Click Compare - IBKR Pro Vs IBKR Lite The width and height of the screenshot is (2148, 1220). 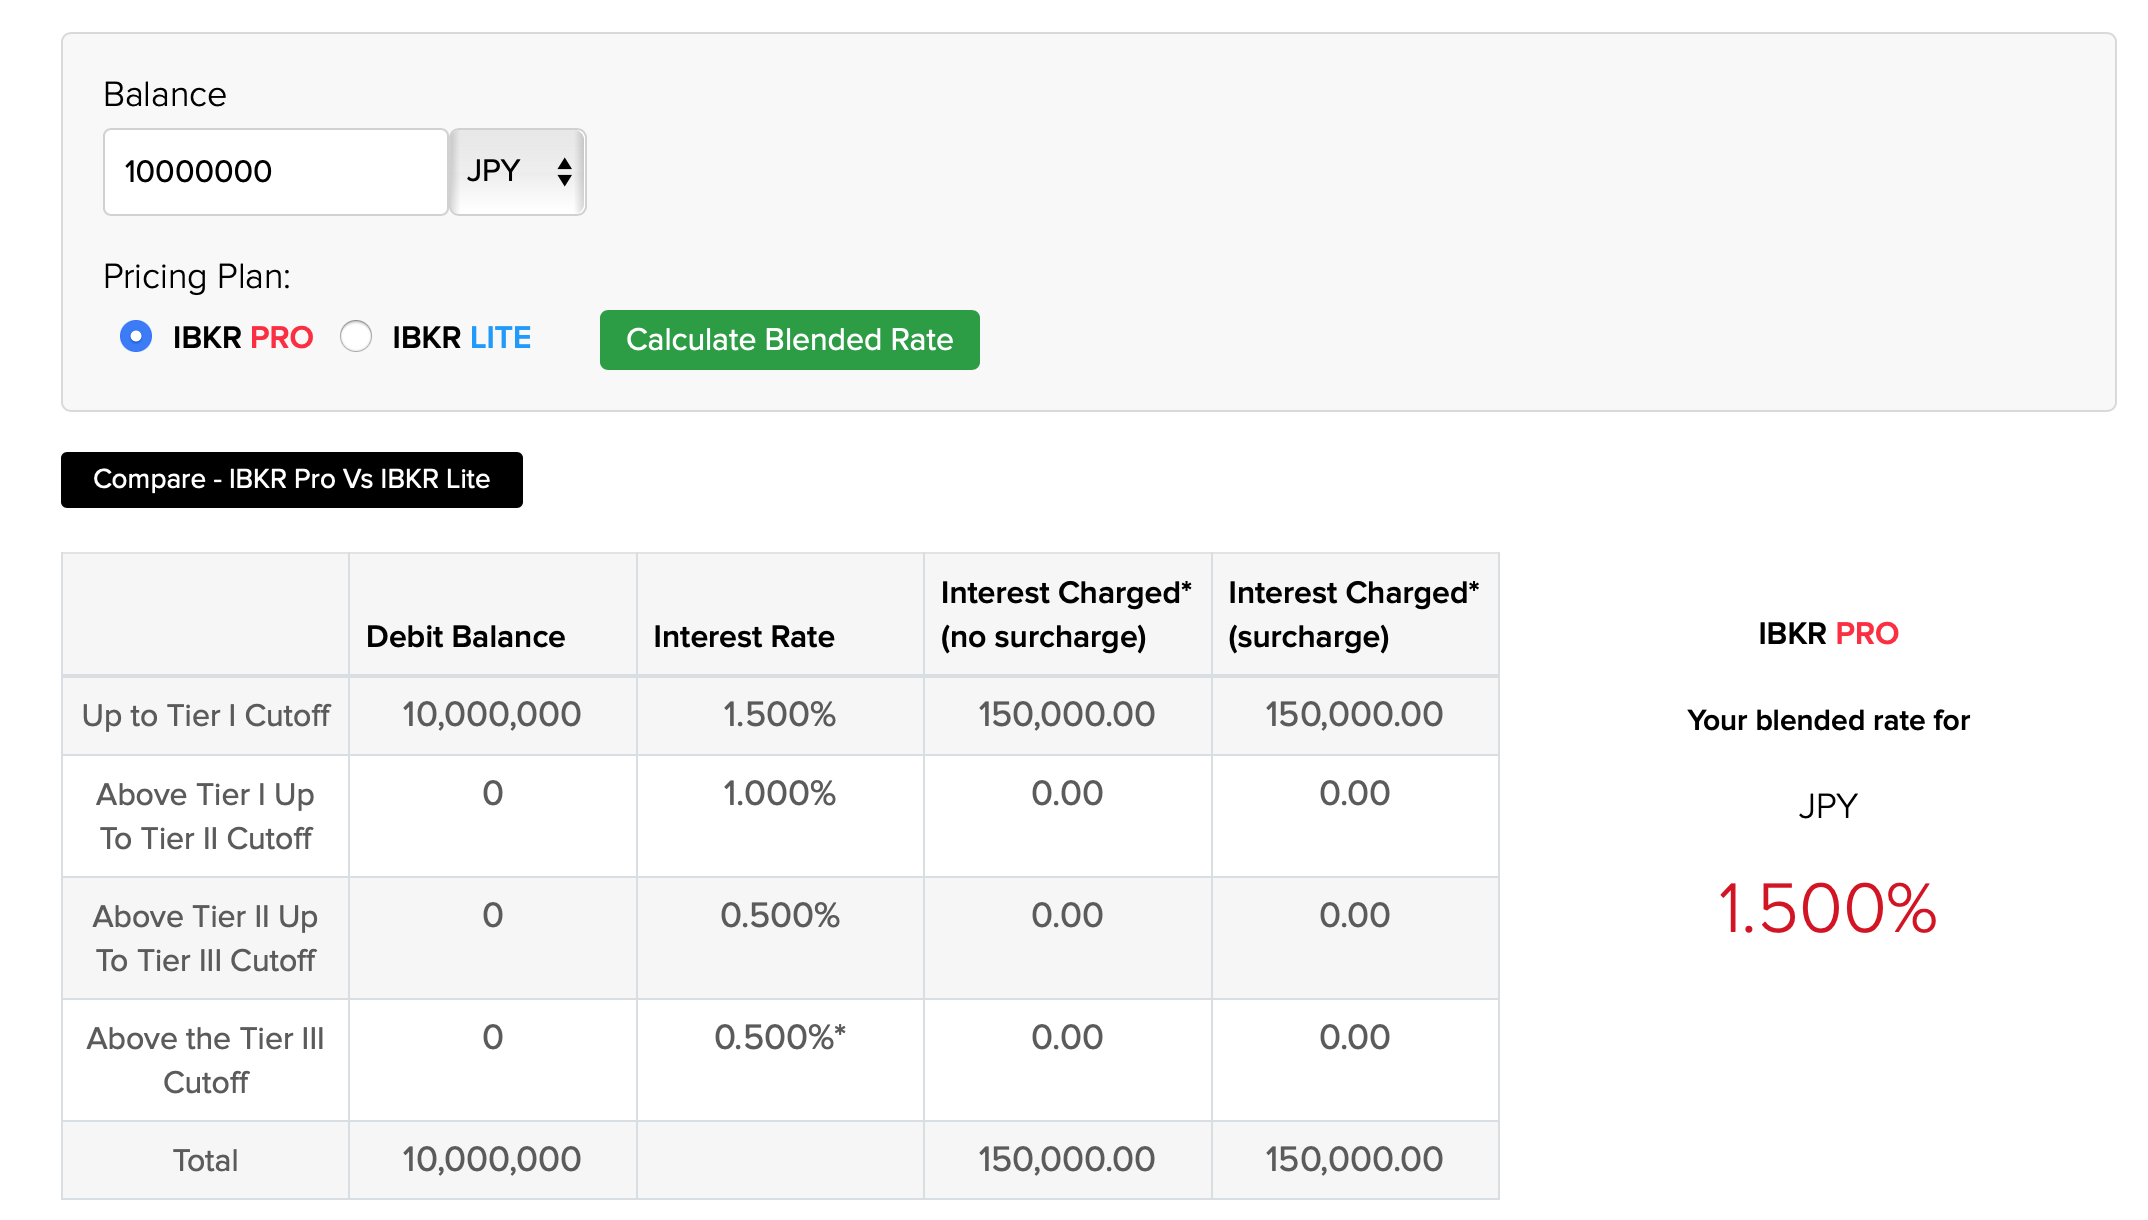coord(292,480)
